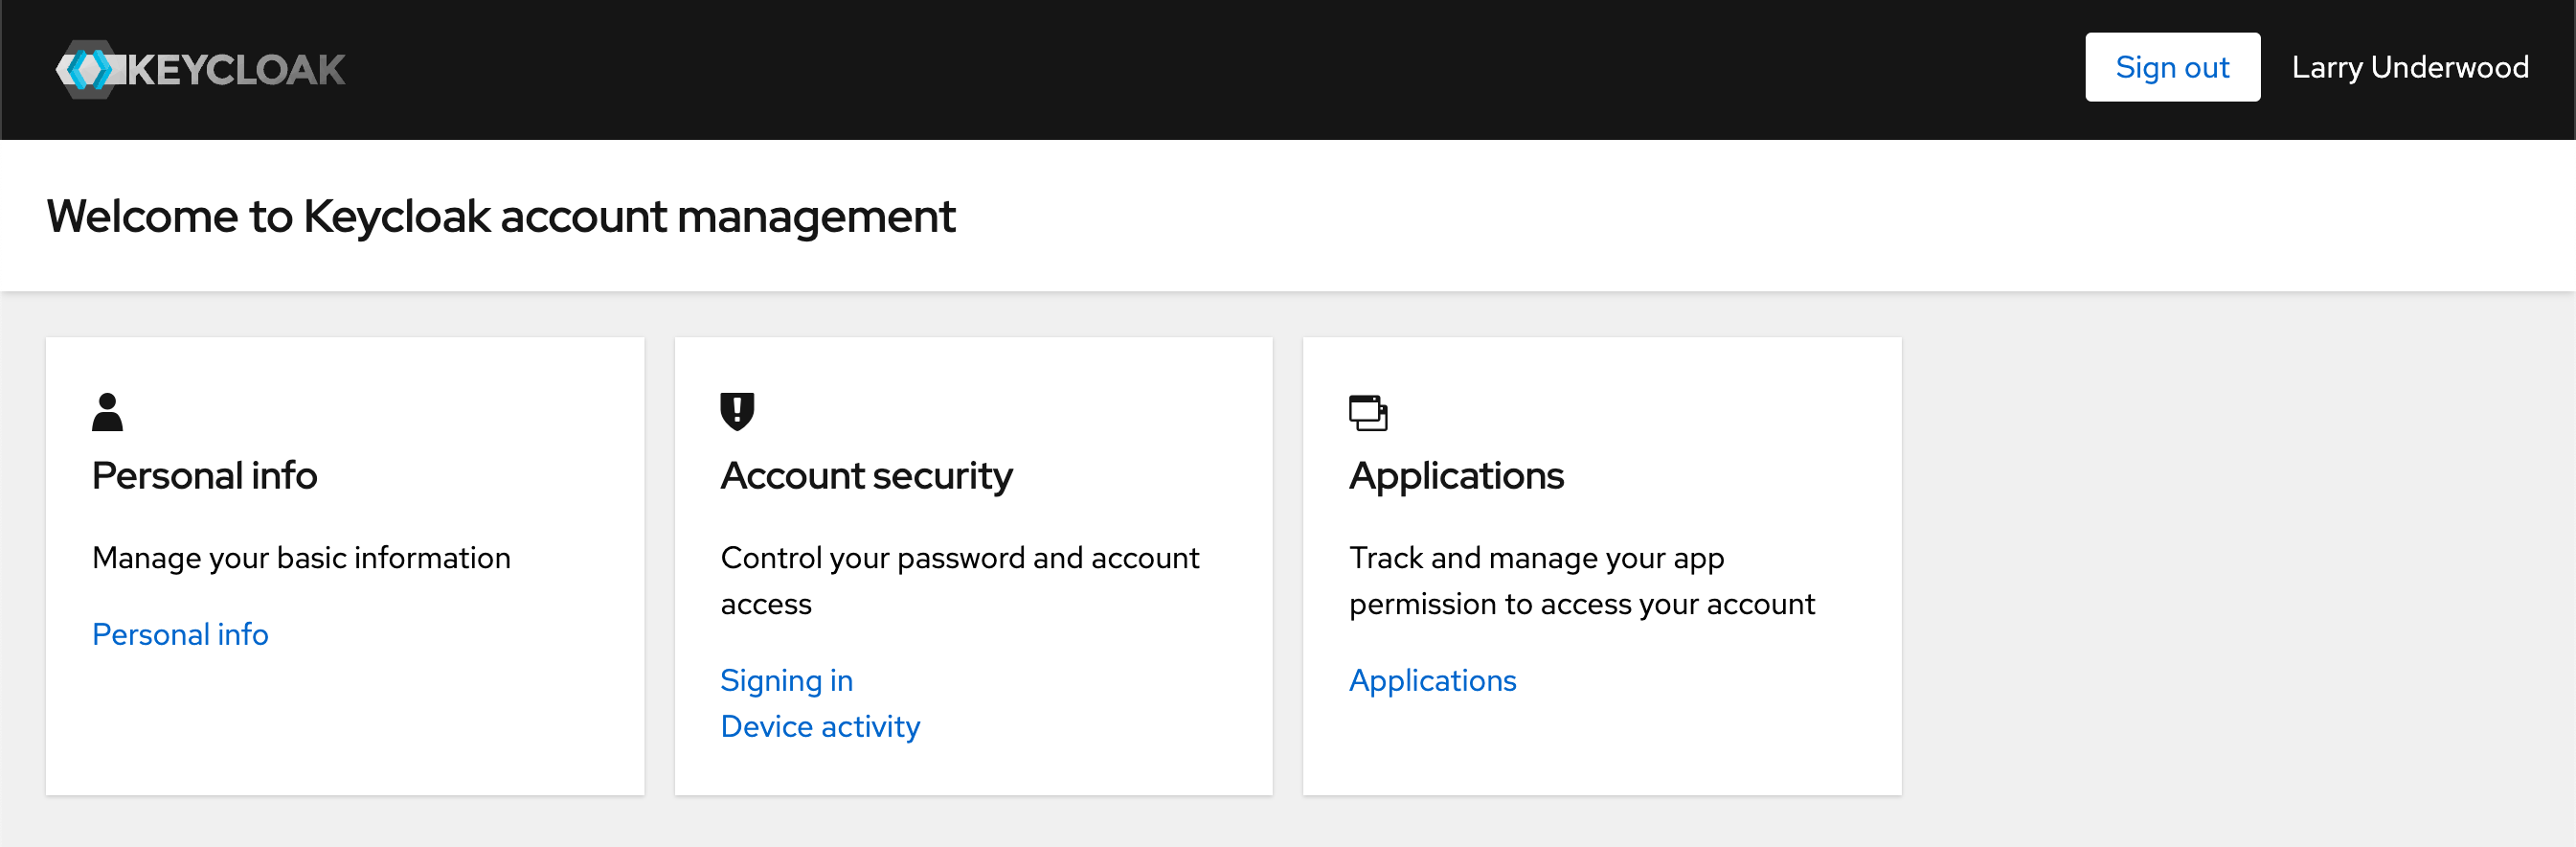Viewport: 2576px width, 847px height.
Task: Click the 'Control your password and account access' text
Action: coord(958,580)
